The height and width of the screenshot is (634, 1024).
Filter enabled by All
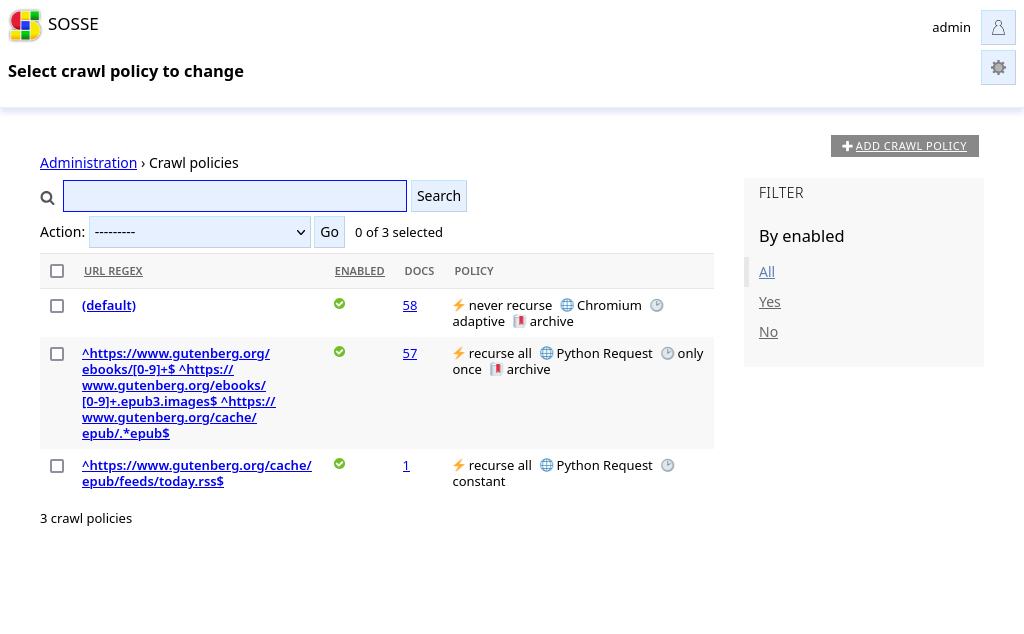(767, 272)
